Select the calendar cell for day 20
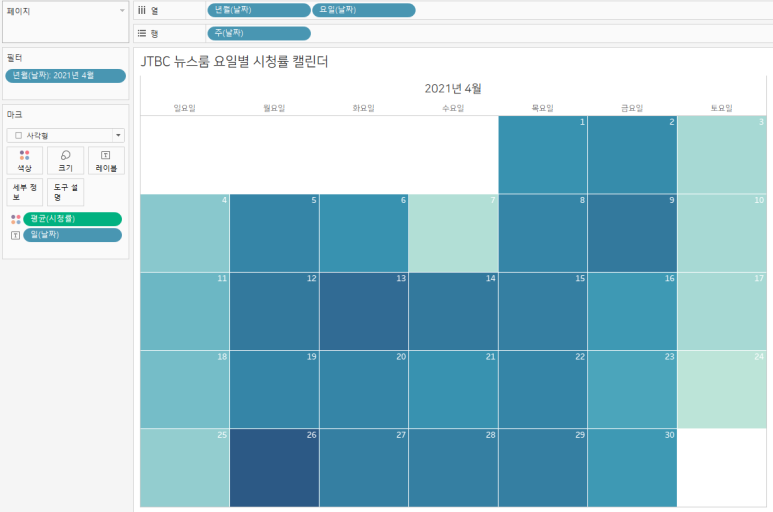Viewport: 773px width, 512px height. coord(364,390)
